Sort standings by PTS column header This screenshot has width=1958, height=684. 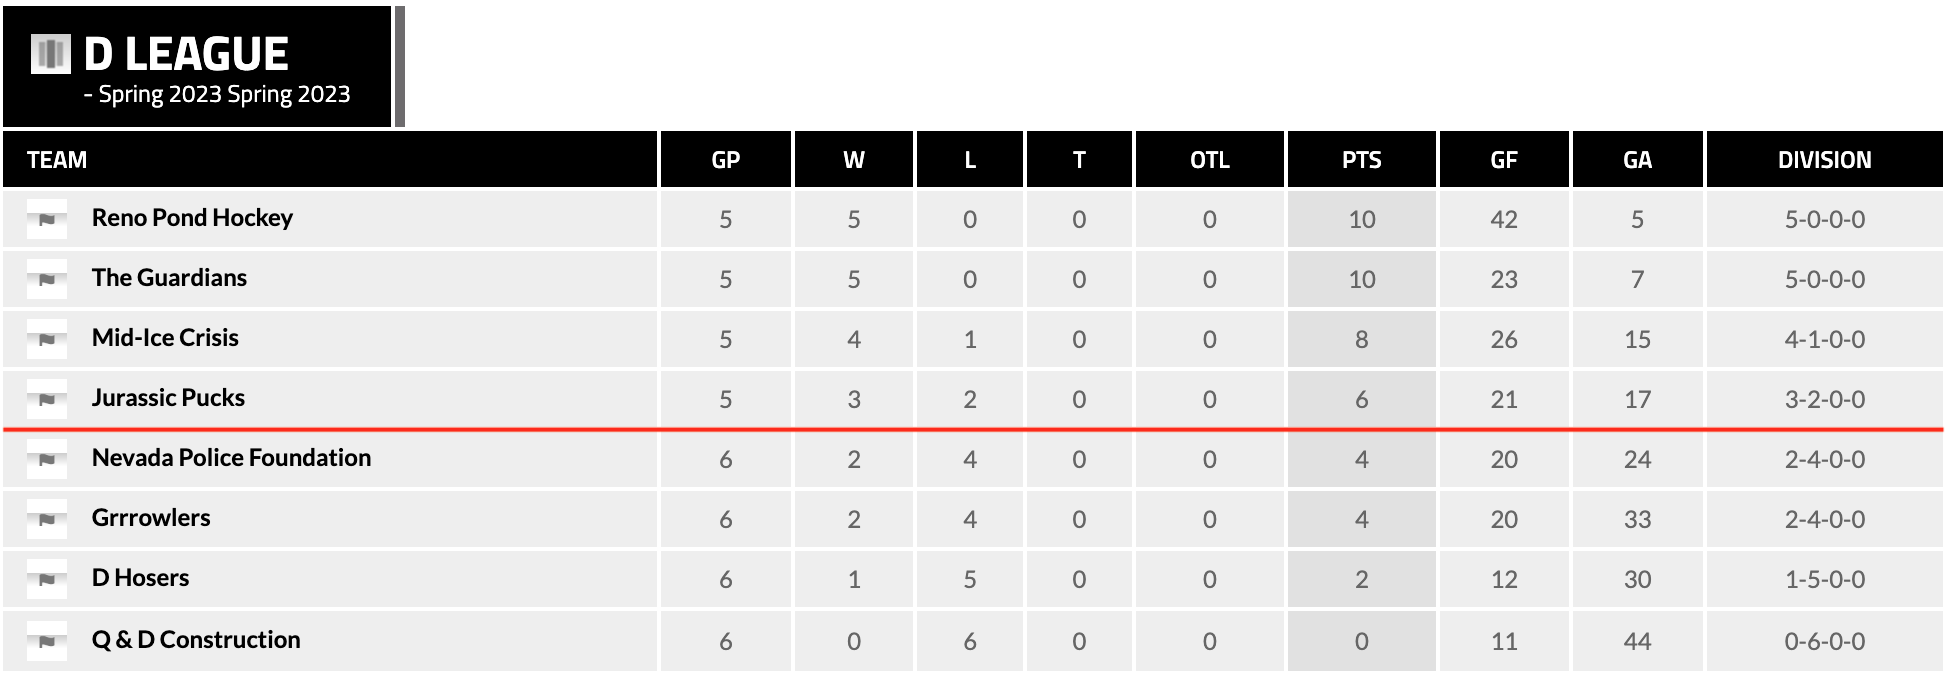pyautogui.click(x=1361, y=160)
